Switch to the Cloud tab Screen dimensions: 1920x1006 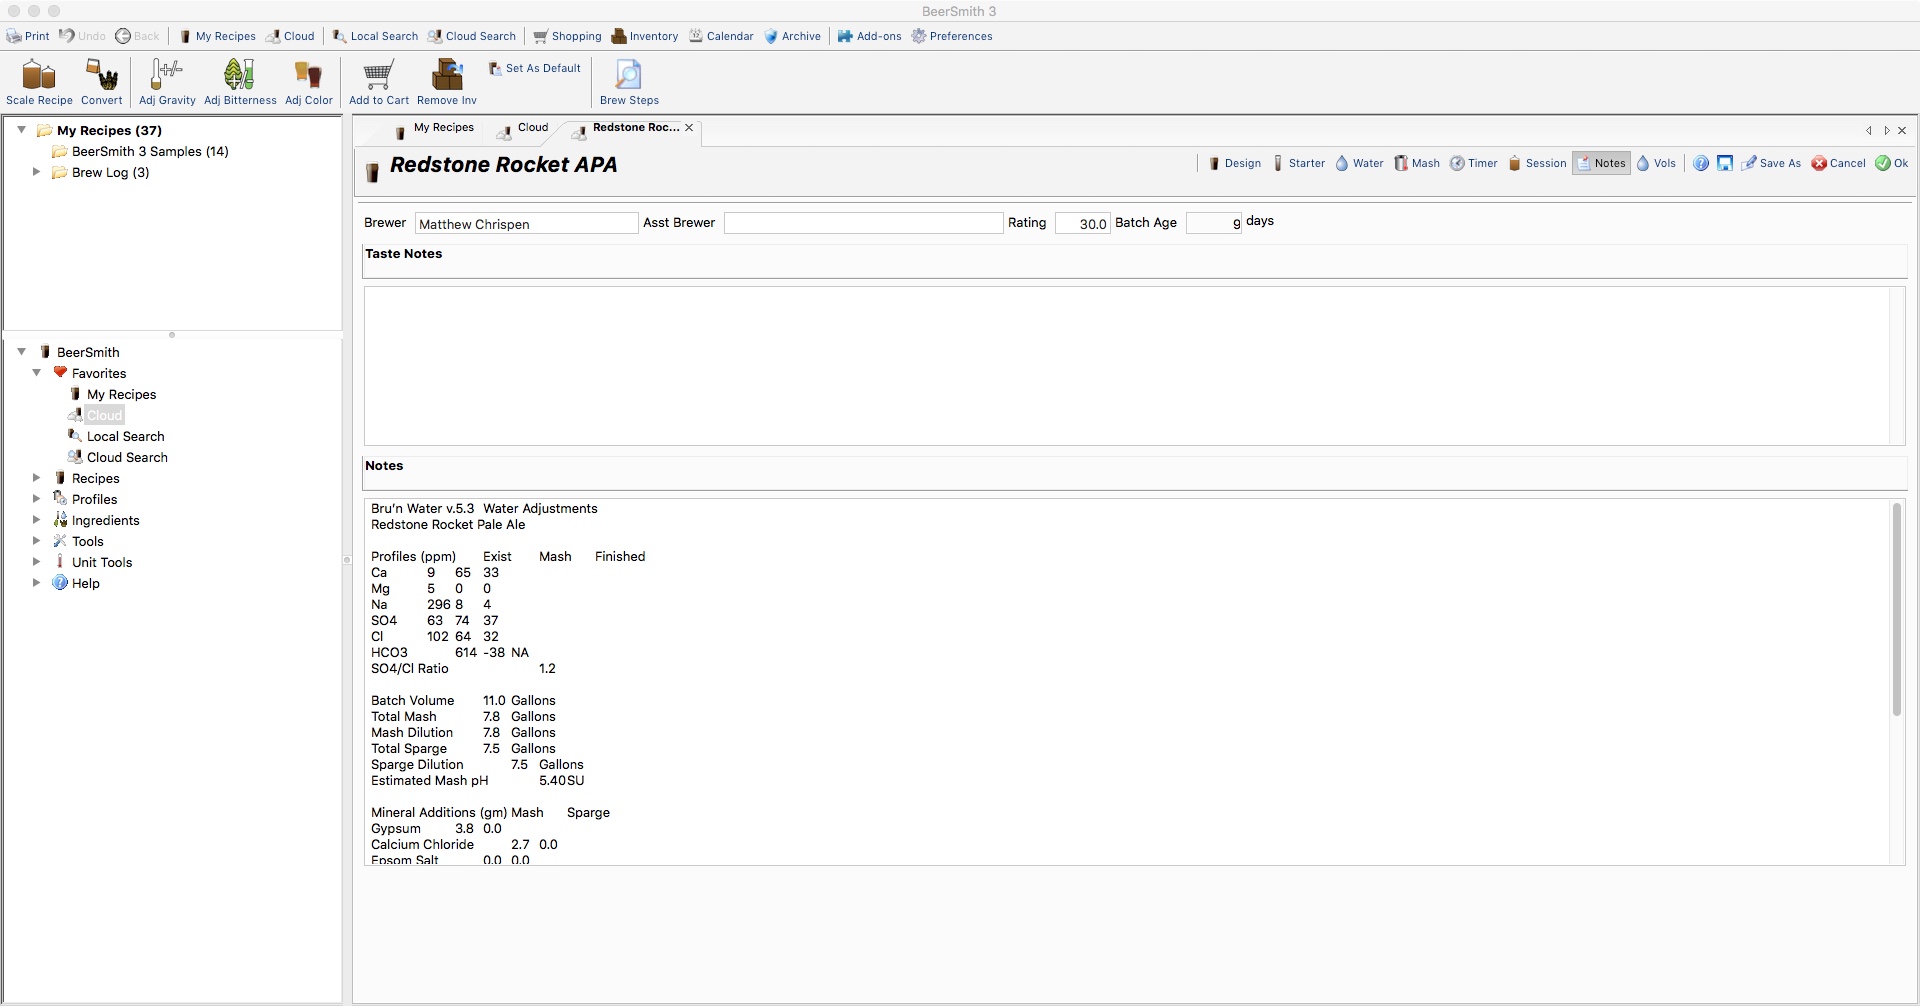pos(523,128)
